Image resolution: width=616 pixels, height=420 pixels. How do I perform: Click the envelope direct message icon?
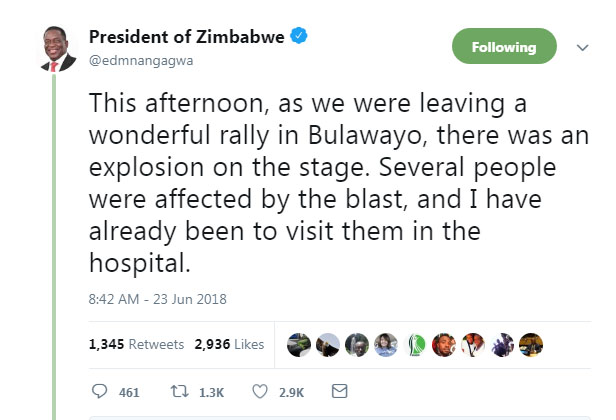[x=338, y=390]
